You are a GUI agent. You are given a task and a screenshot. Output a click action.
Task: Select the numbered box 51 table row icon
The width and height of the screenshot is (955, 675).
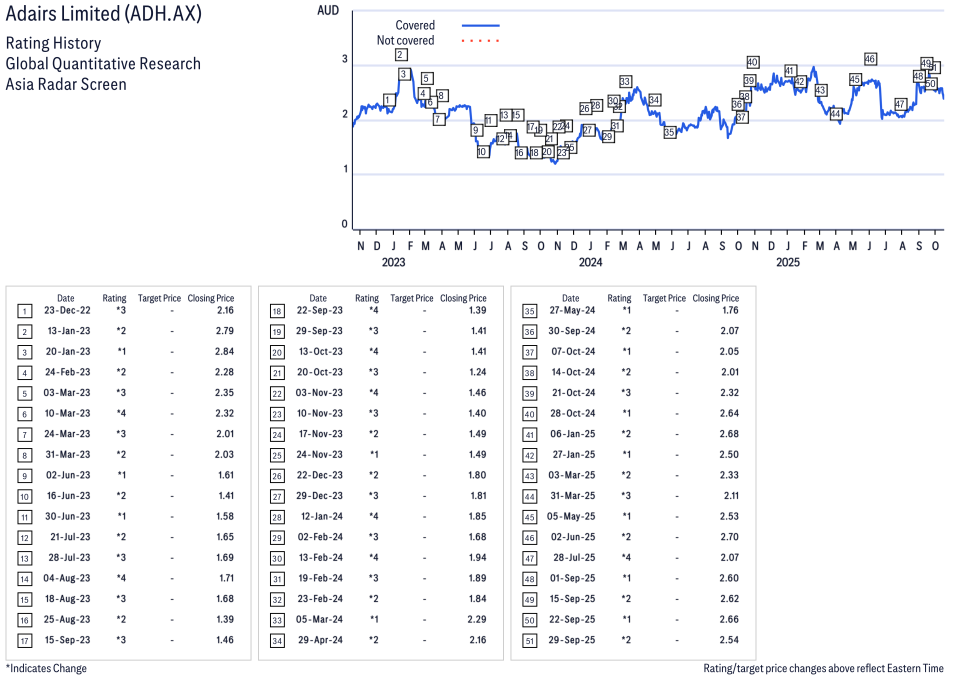(x=528, y=639)
